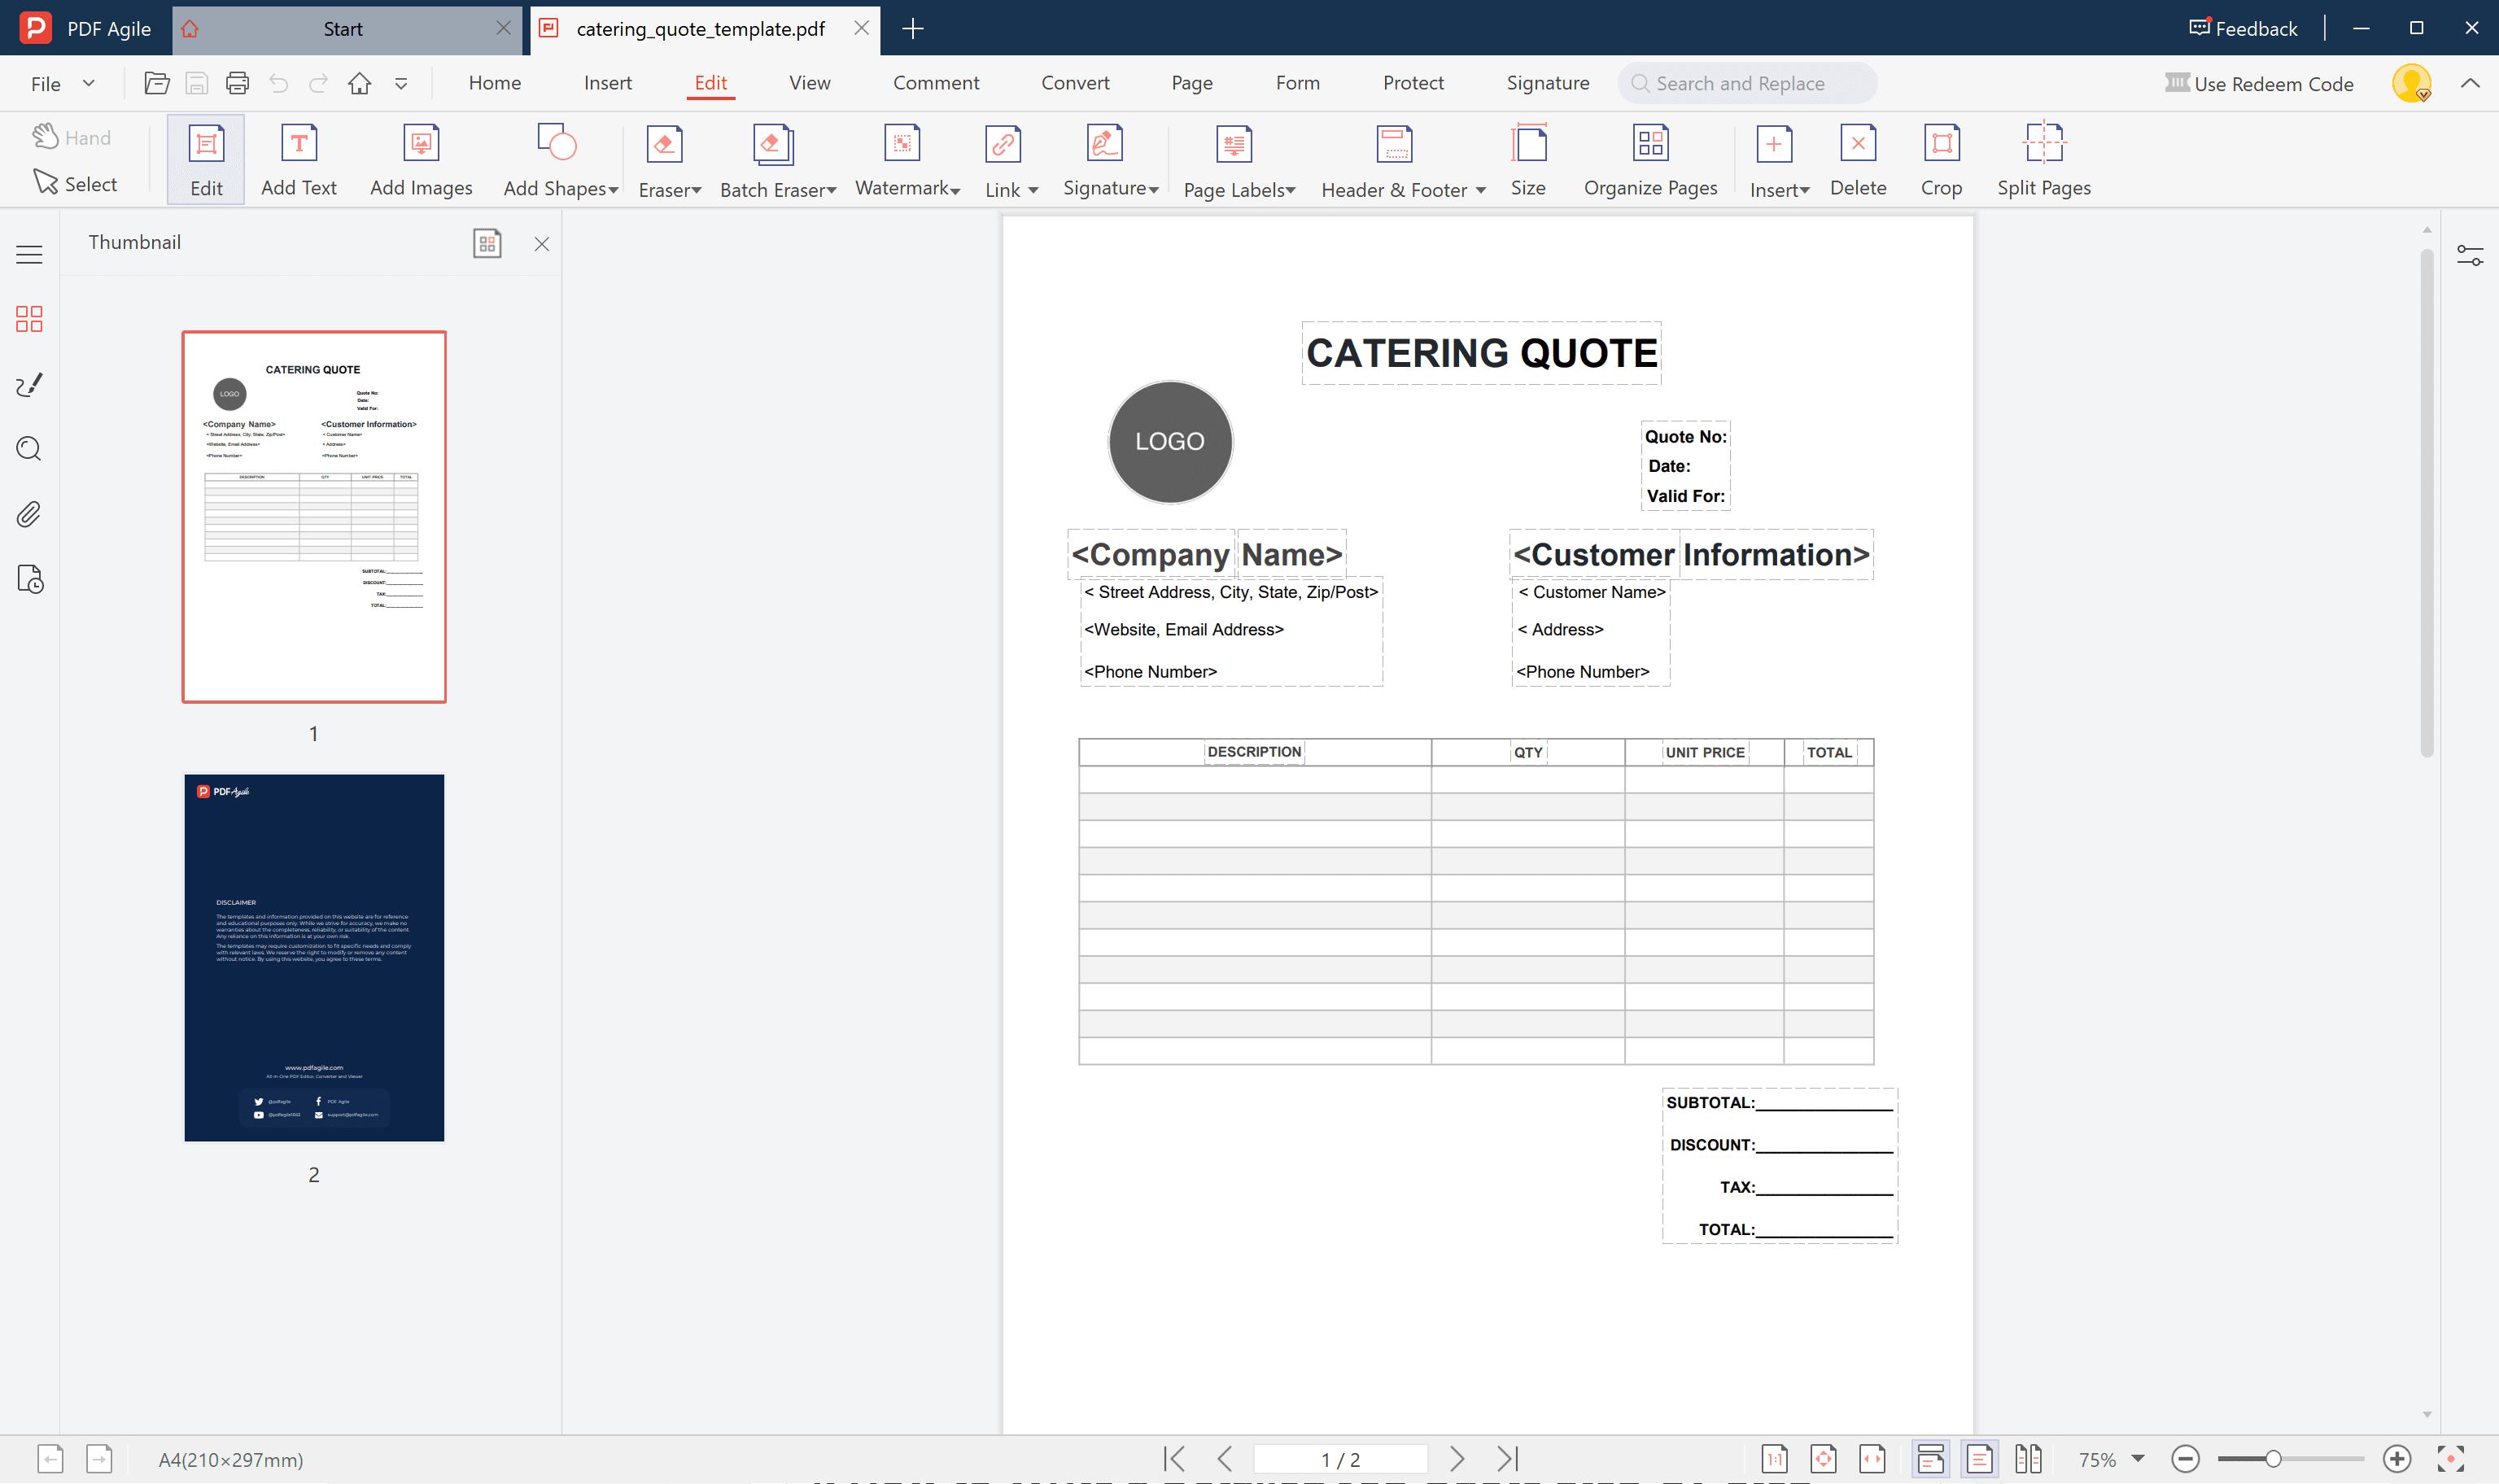2499x1484 pixels.
Task: Switch to the Start tab
Action: coord(345,28)
